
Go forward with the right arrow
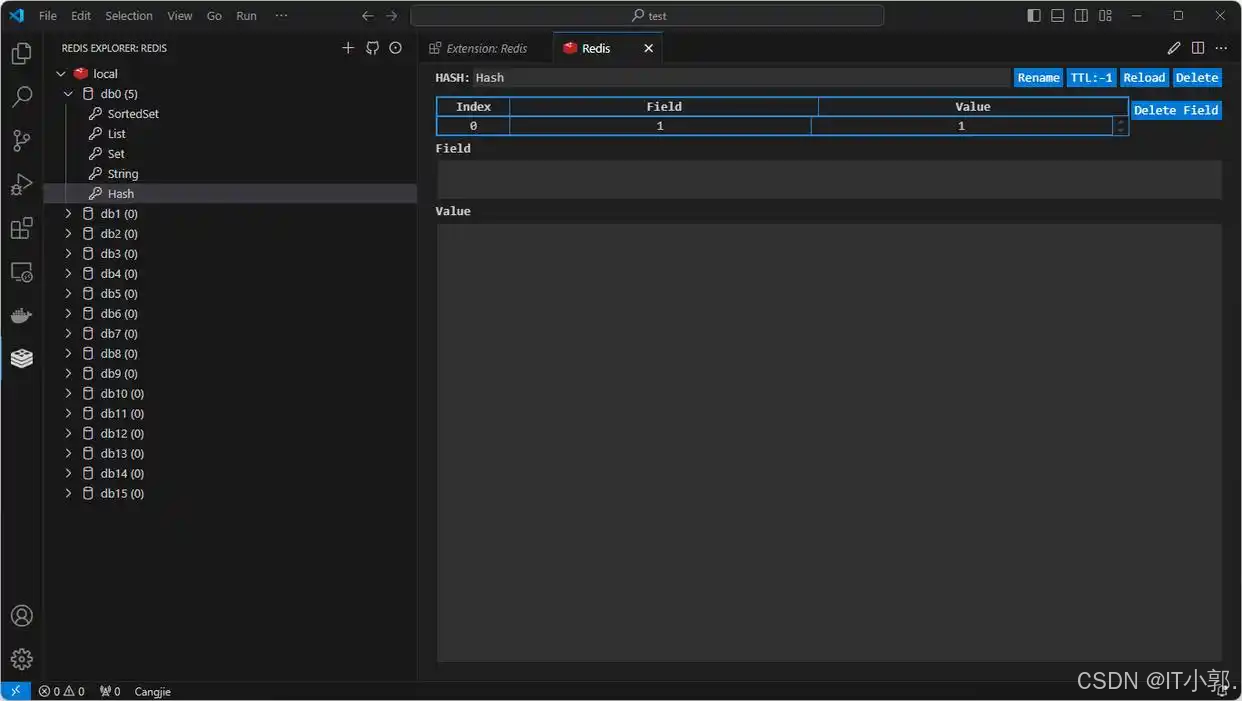[x=392, y=16]
